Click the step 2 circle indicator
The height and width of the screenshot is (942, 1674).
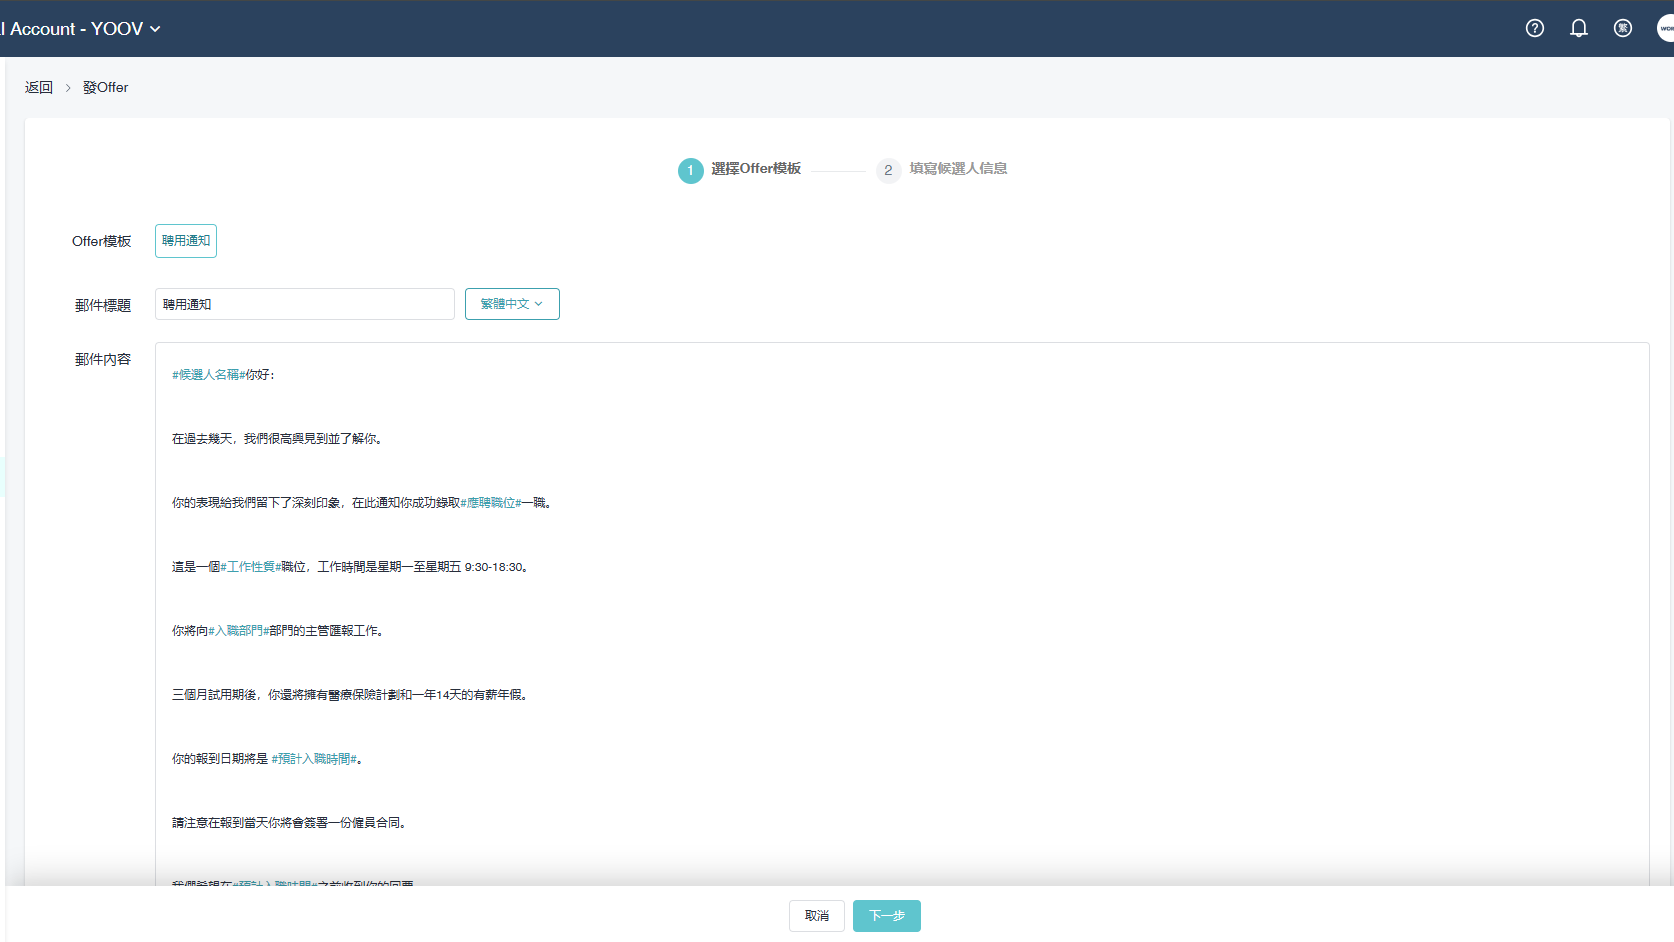888,170
